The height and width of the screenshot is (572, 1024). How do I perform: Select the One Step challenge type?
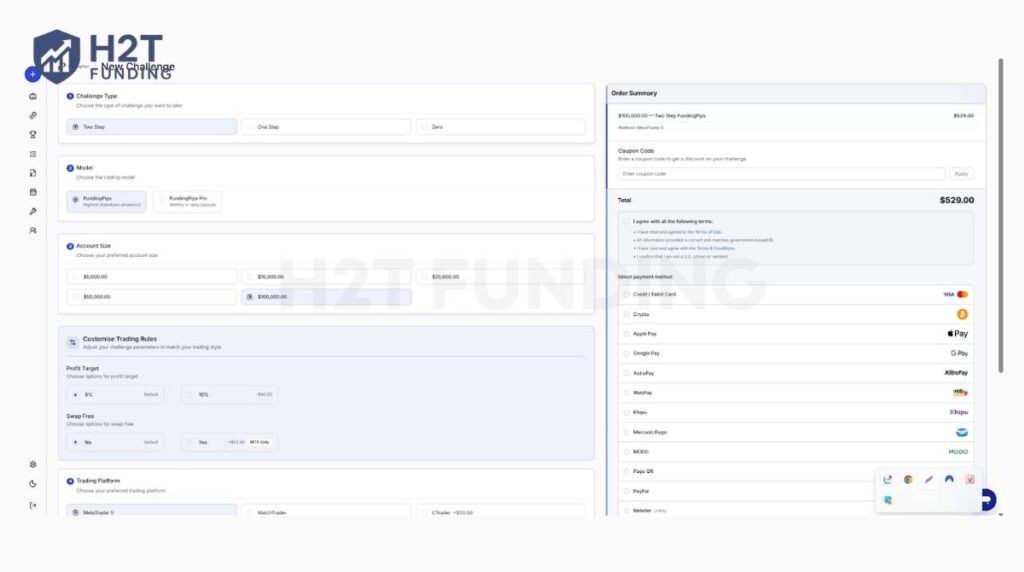(326, 127)
